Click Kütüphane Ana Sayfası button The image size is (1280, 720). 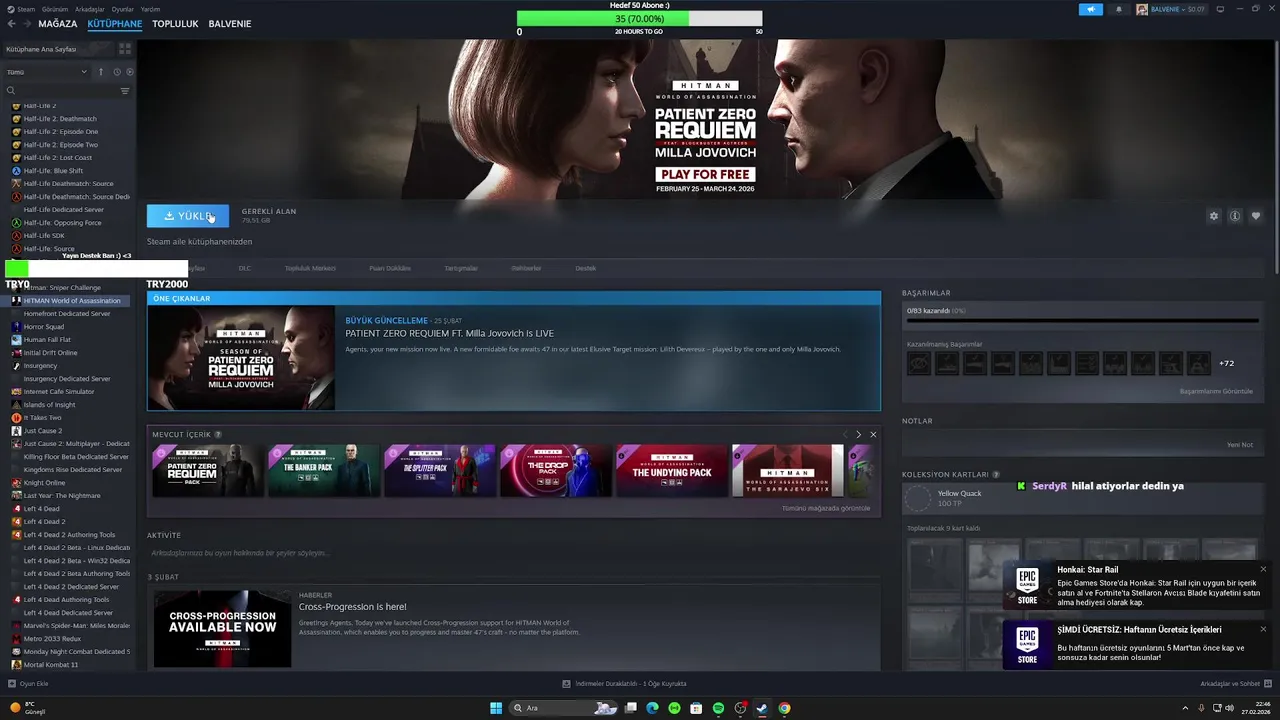[58, 49]
